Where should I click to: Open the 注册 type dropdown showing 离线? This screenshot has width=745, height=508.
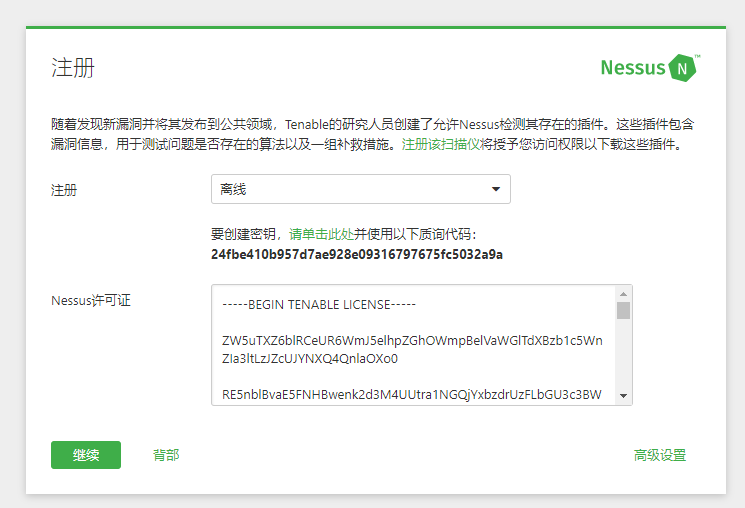[361, 189]
